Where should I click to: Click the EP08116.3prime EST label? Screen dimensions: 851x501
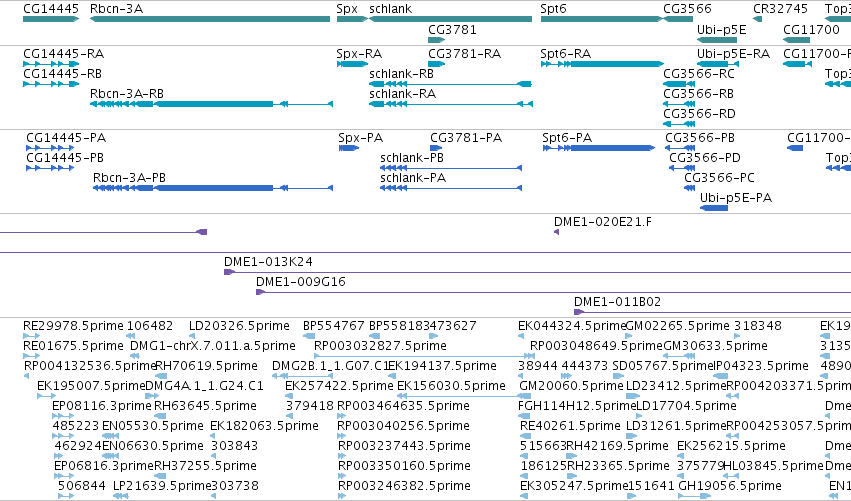pos(102,407)
